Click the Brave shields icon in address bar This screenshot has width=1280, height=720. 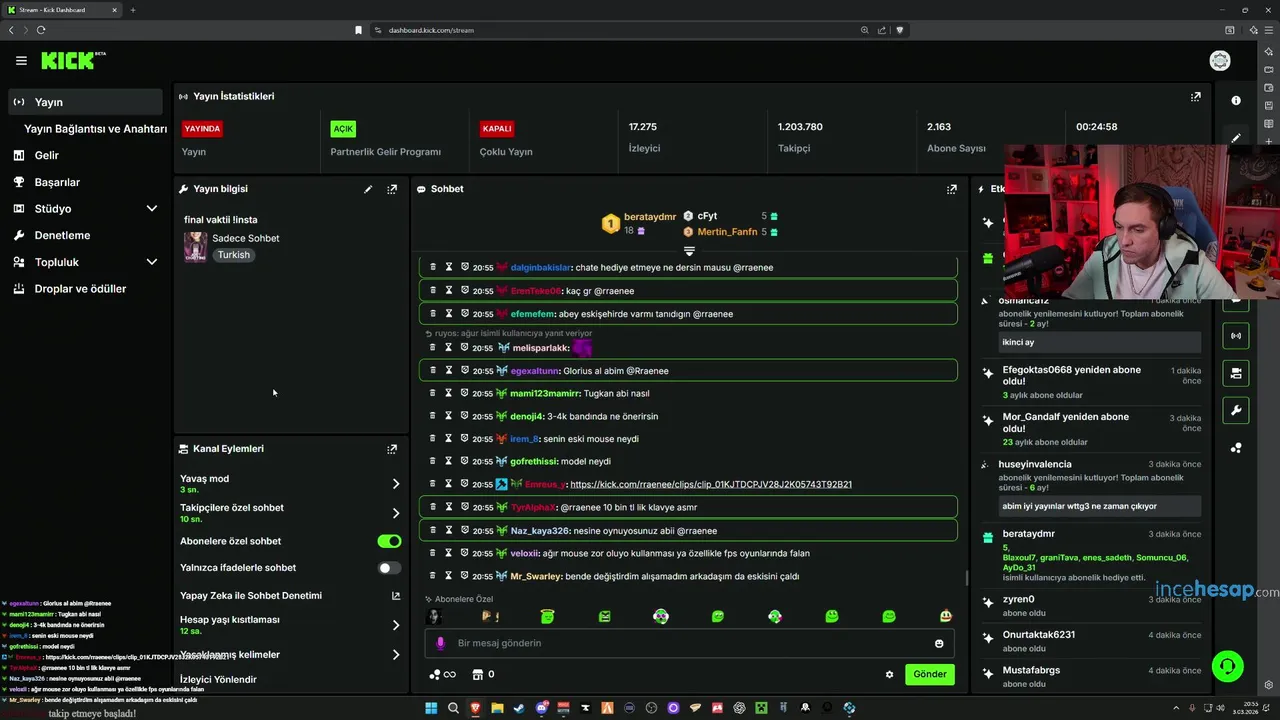click(899, 30)
